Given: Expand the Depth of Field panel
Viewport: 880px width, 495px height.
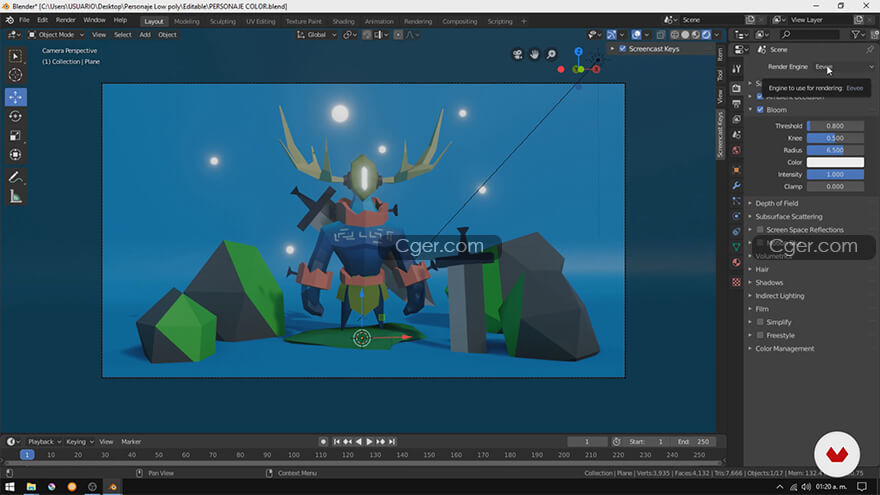Looking at the screenshot, I should pos(776,203).
